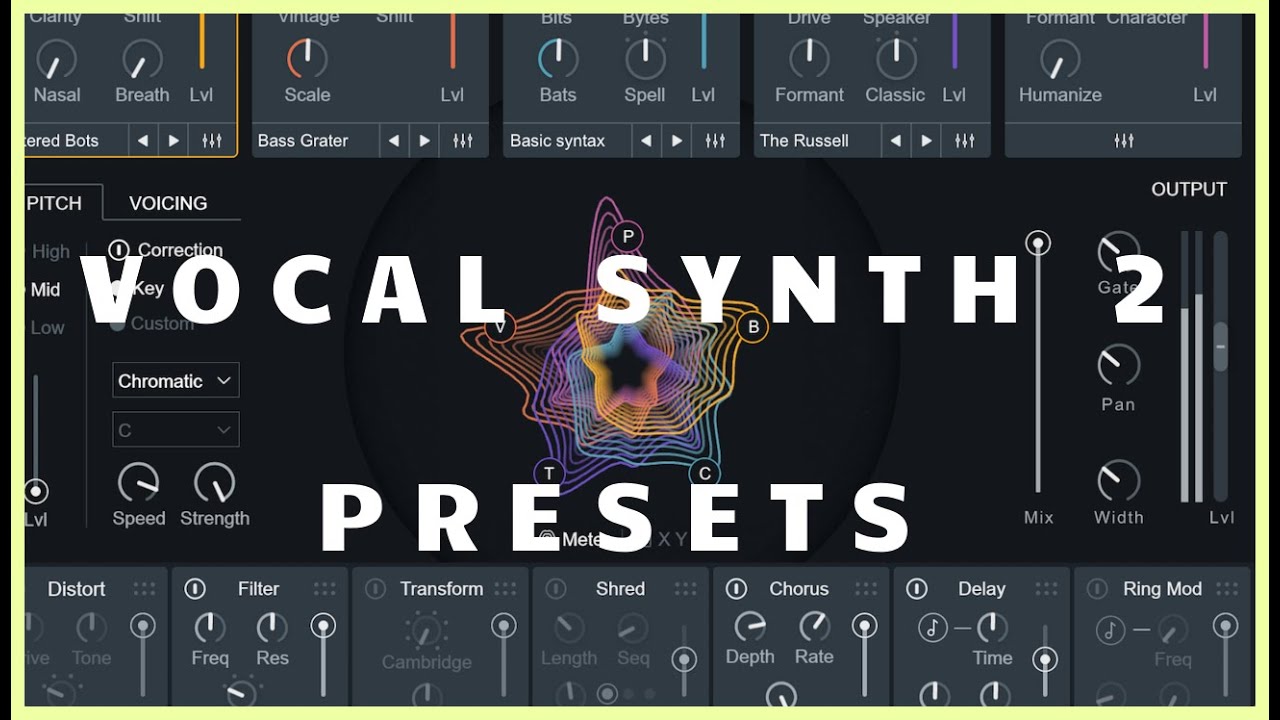Viewport: 1280px width, 720px height.
Task: Click the Talkbox Formant knob
Action: pos(809,59)
